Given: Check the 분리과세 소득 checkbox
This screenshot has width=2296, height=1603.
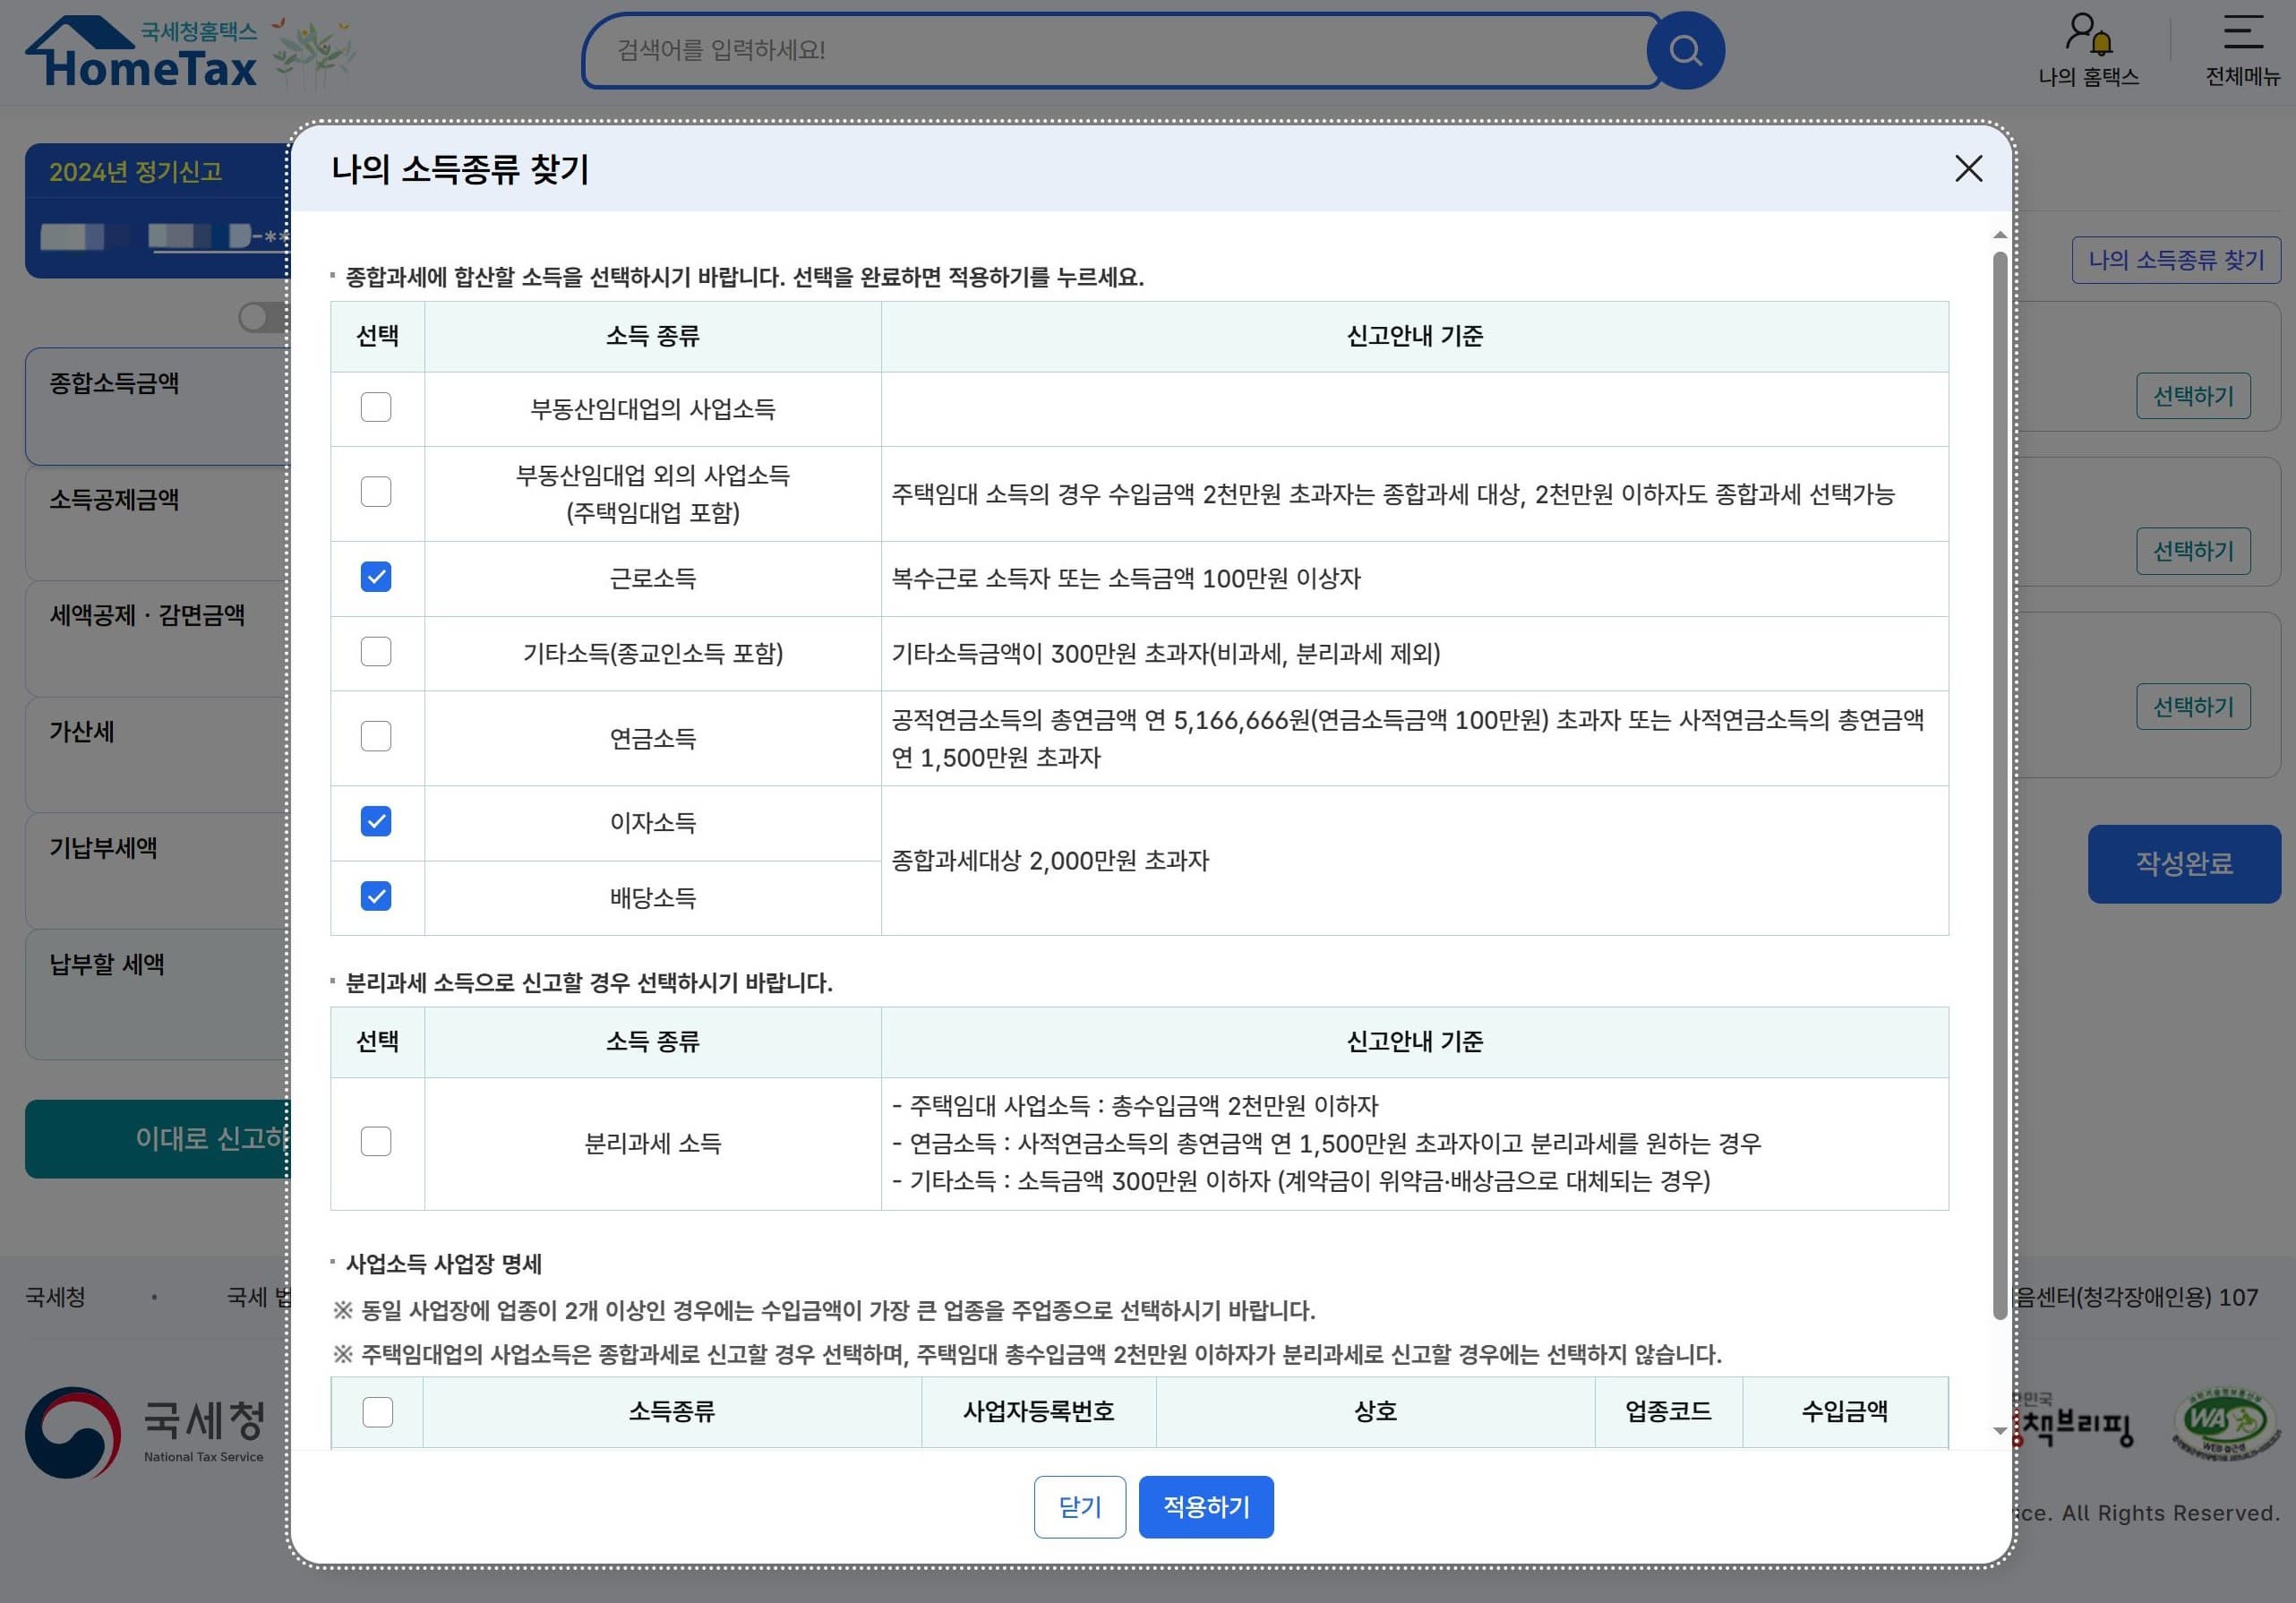Looking at the screenshot, I should click(376, 1142).
